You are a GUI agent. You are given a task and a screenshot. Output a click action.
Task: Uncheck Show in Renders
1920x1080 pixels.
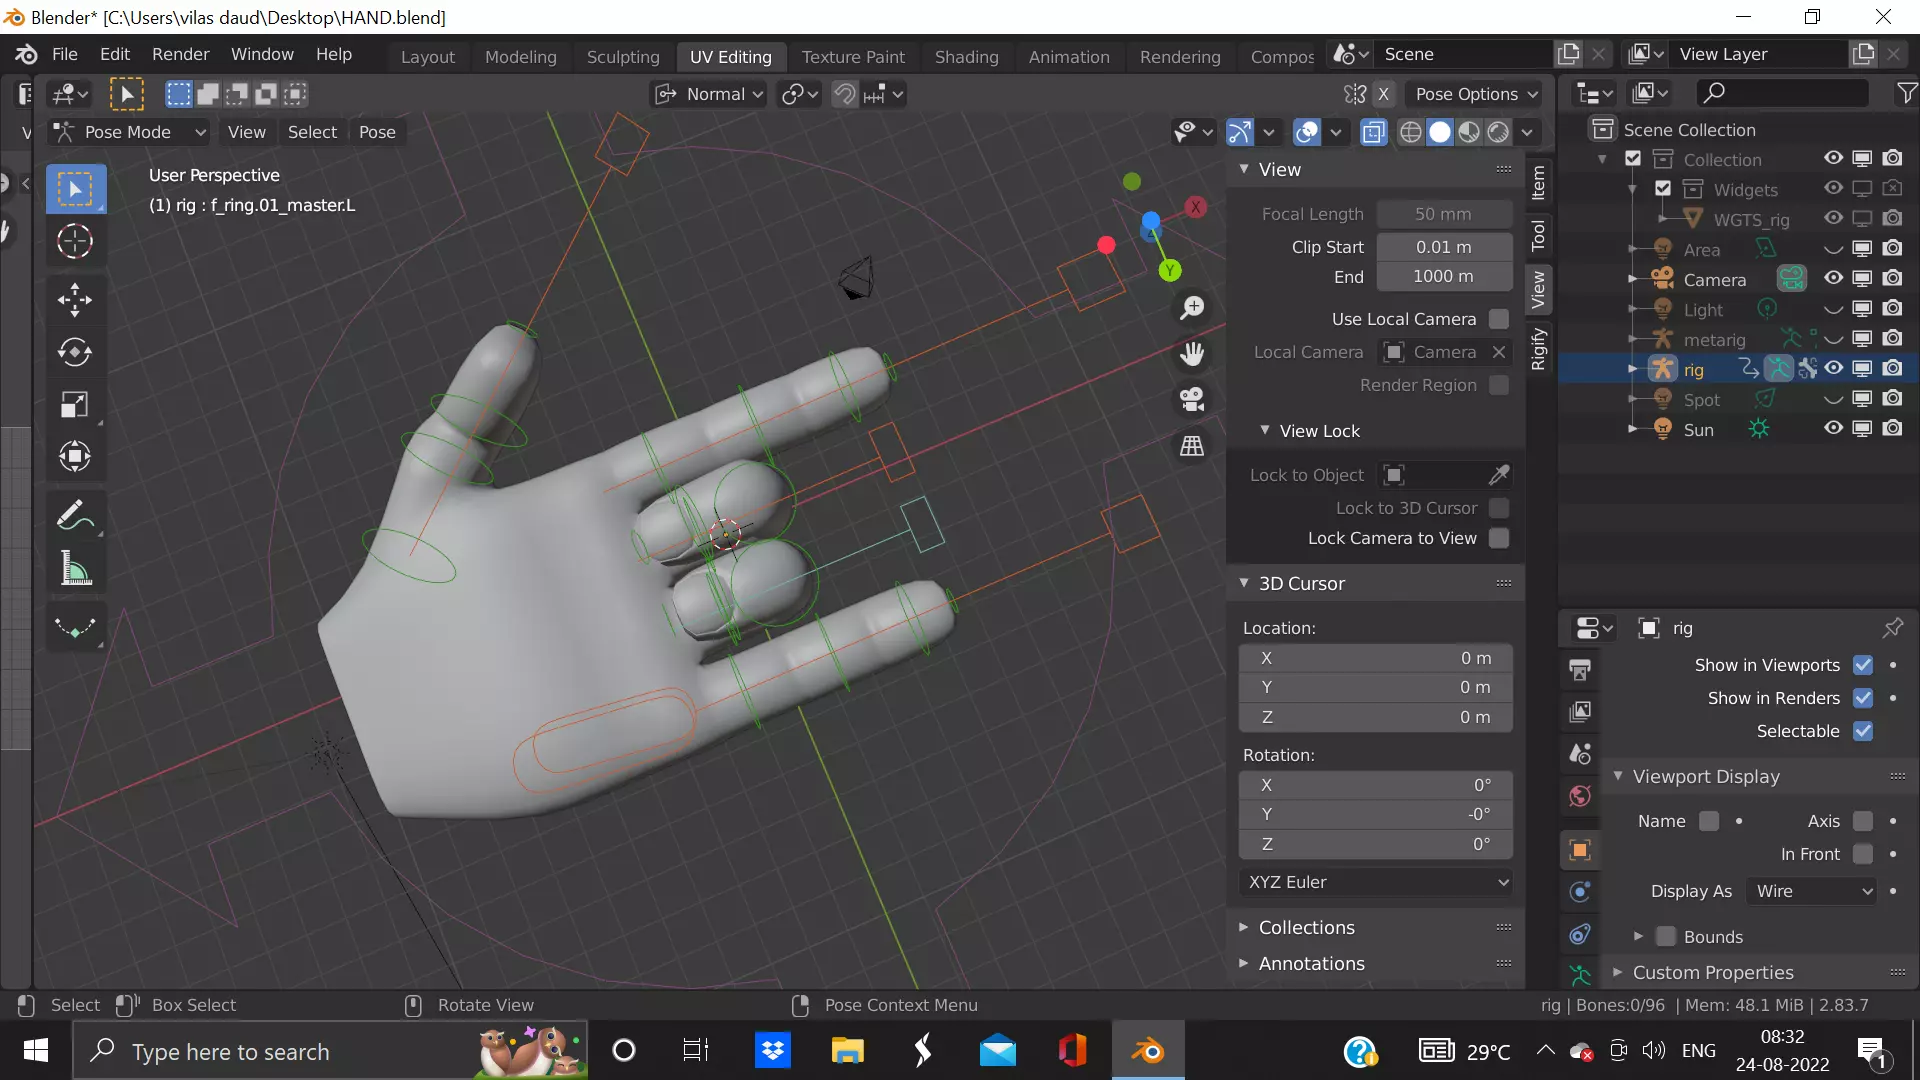[x=1862, y=698]
